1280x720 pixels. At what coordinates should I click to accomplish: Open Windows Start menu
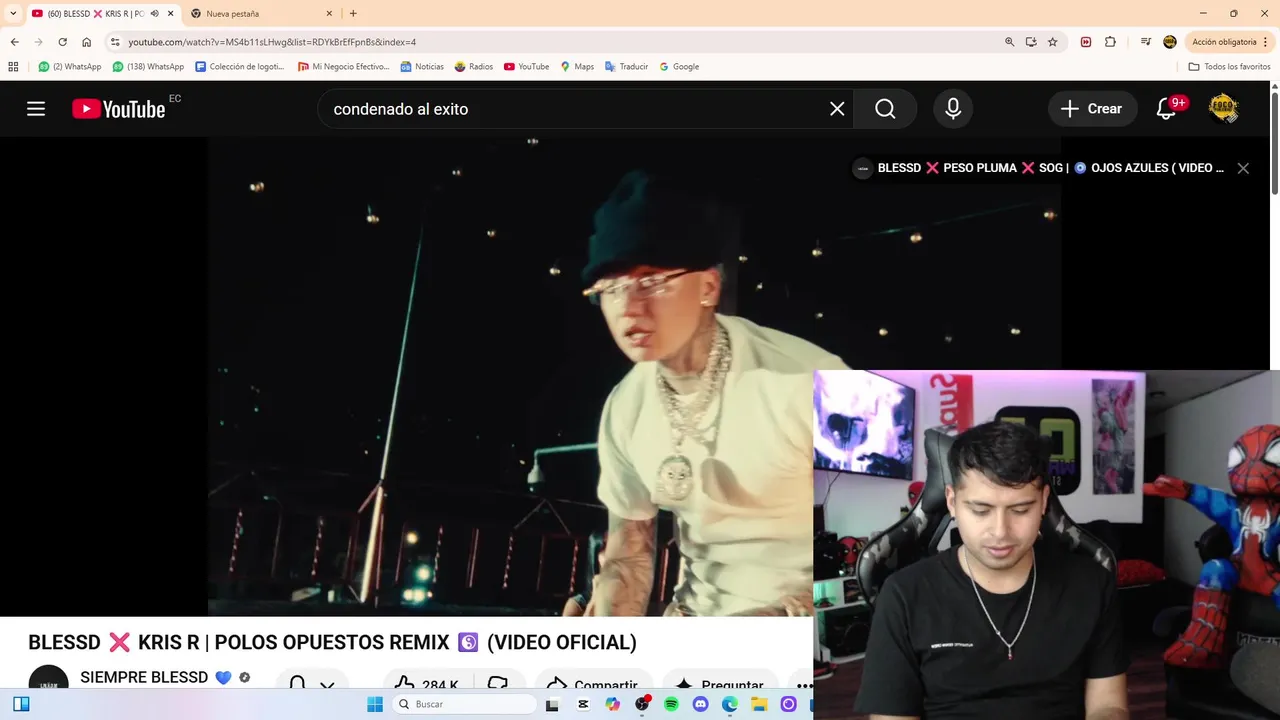coord(375,704)
